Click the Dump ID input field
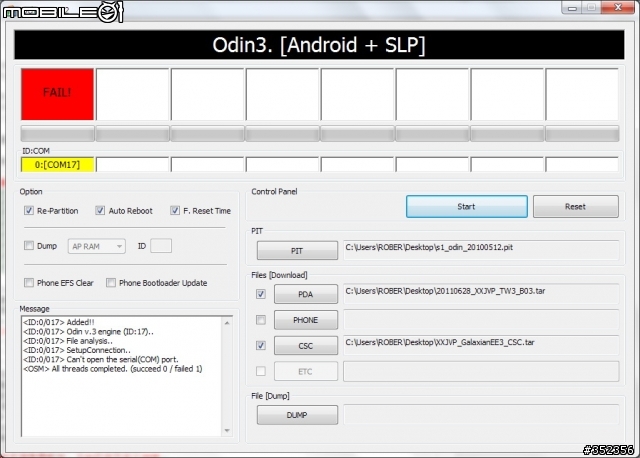The image size is (640, 458). (x=161, y=246)
